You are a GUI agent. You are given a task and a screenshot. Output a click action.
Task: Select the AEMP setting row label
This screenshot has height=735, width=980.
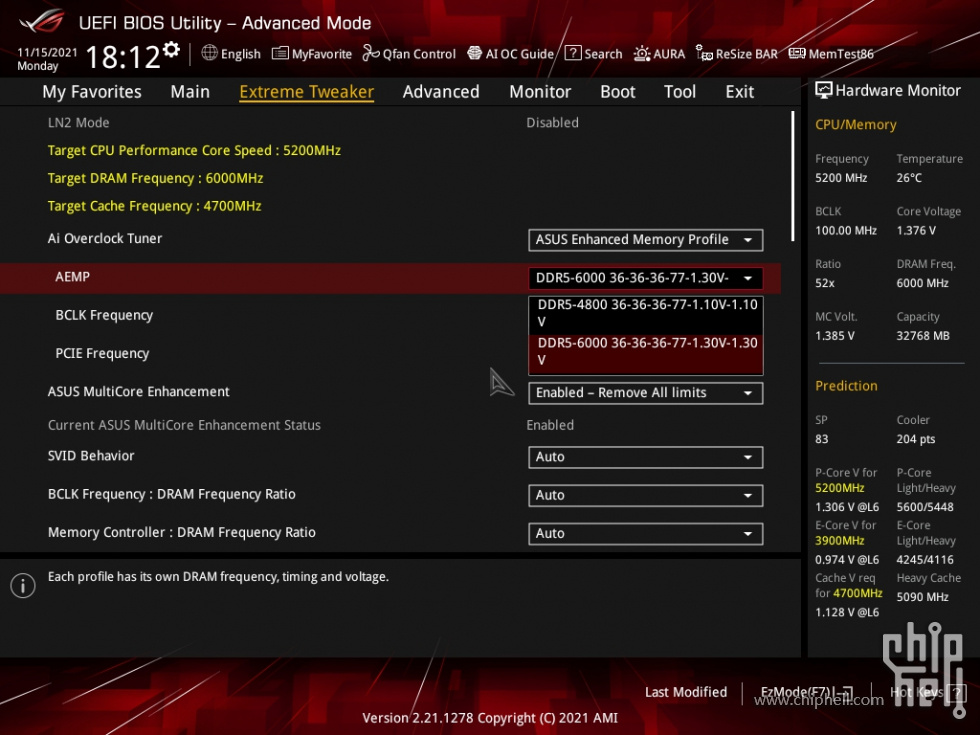72,277
